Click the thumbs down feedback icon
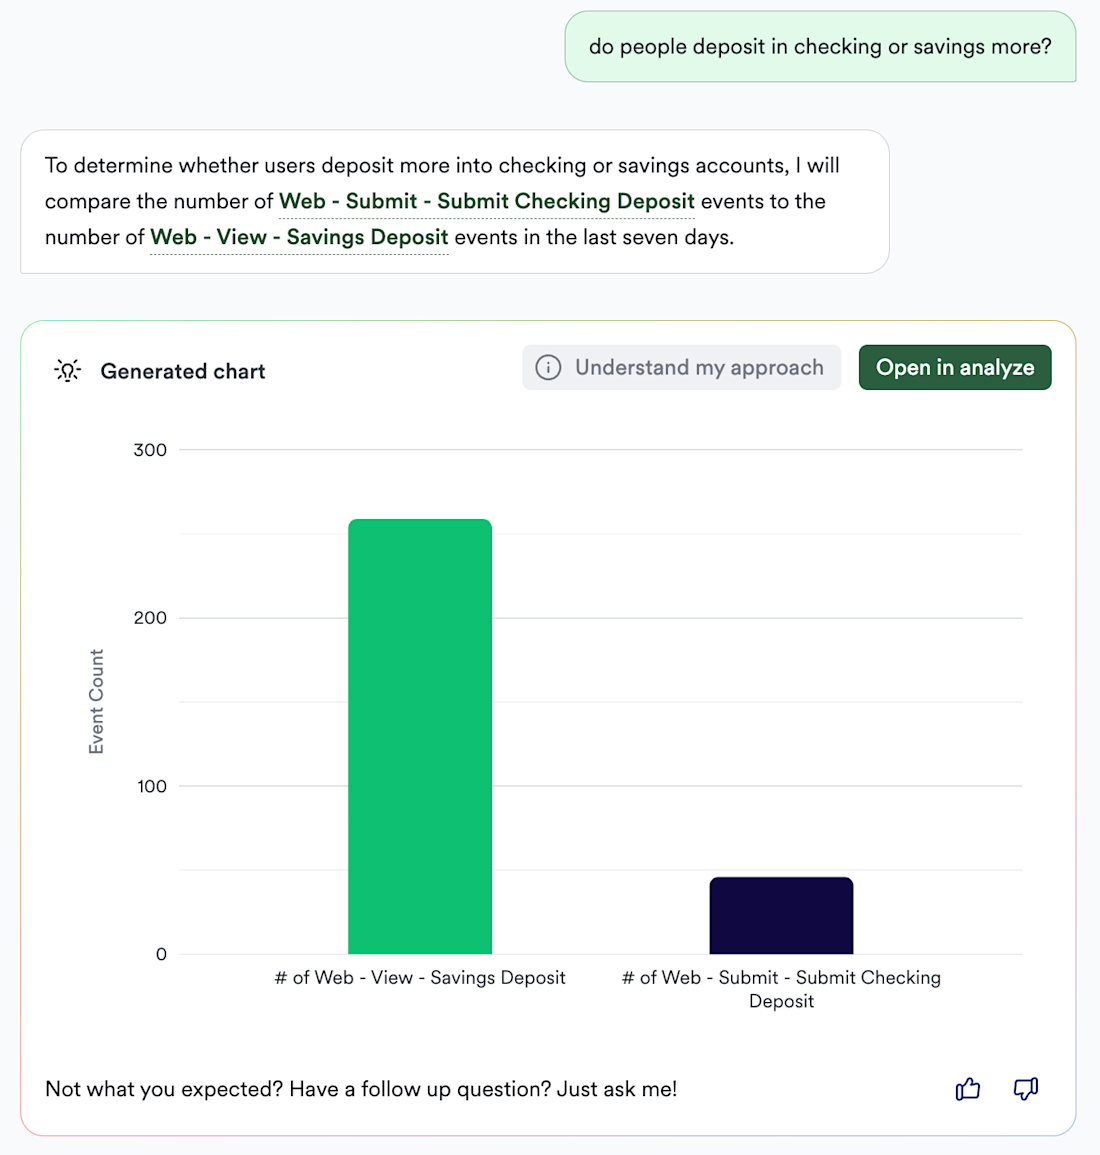The height and width of the screenshot is (1155, 1100). pyautogui.click(x=1025, y=1089)
